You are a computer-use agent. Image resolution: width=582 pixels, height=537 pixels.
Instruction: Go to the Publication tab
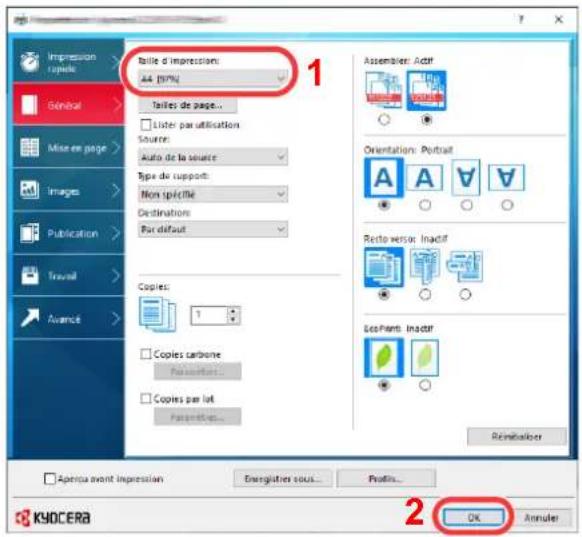(69, 233)
